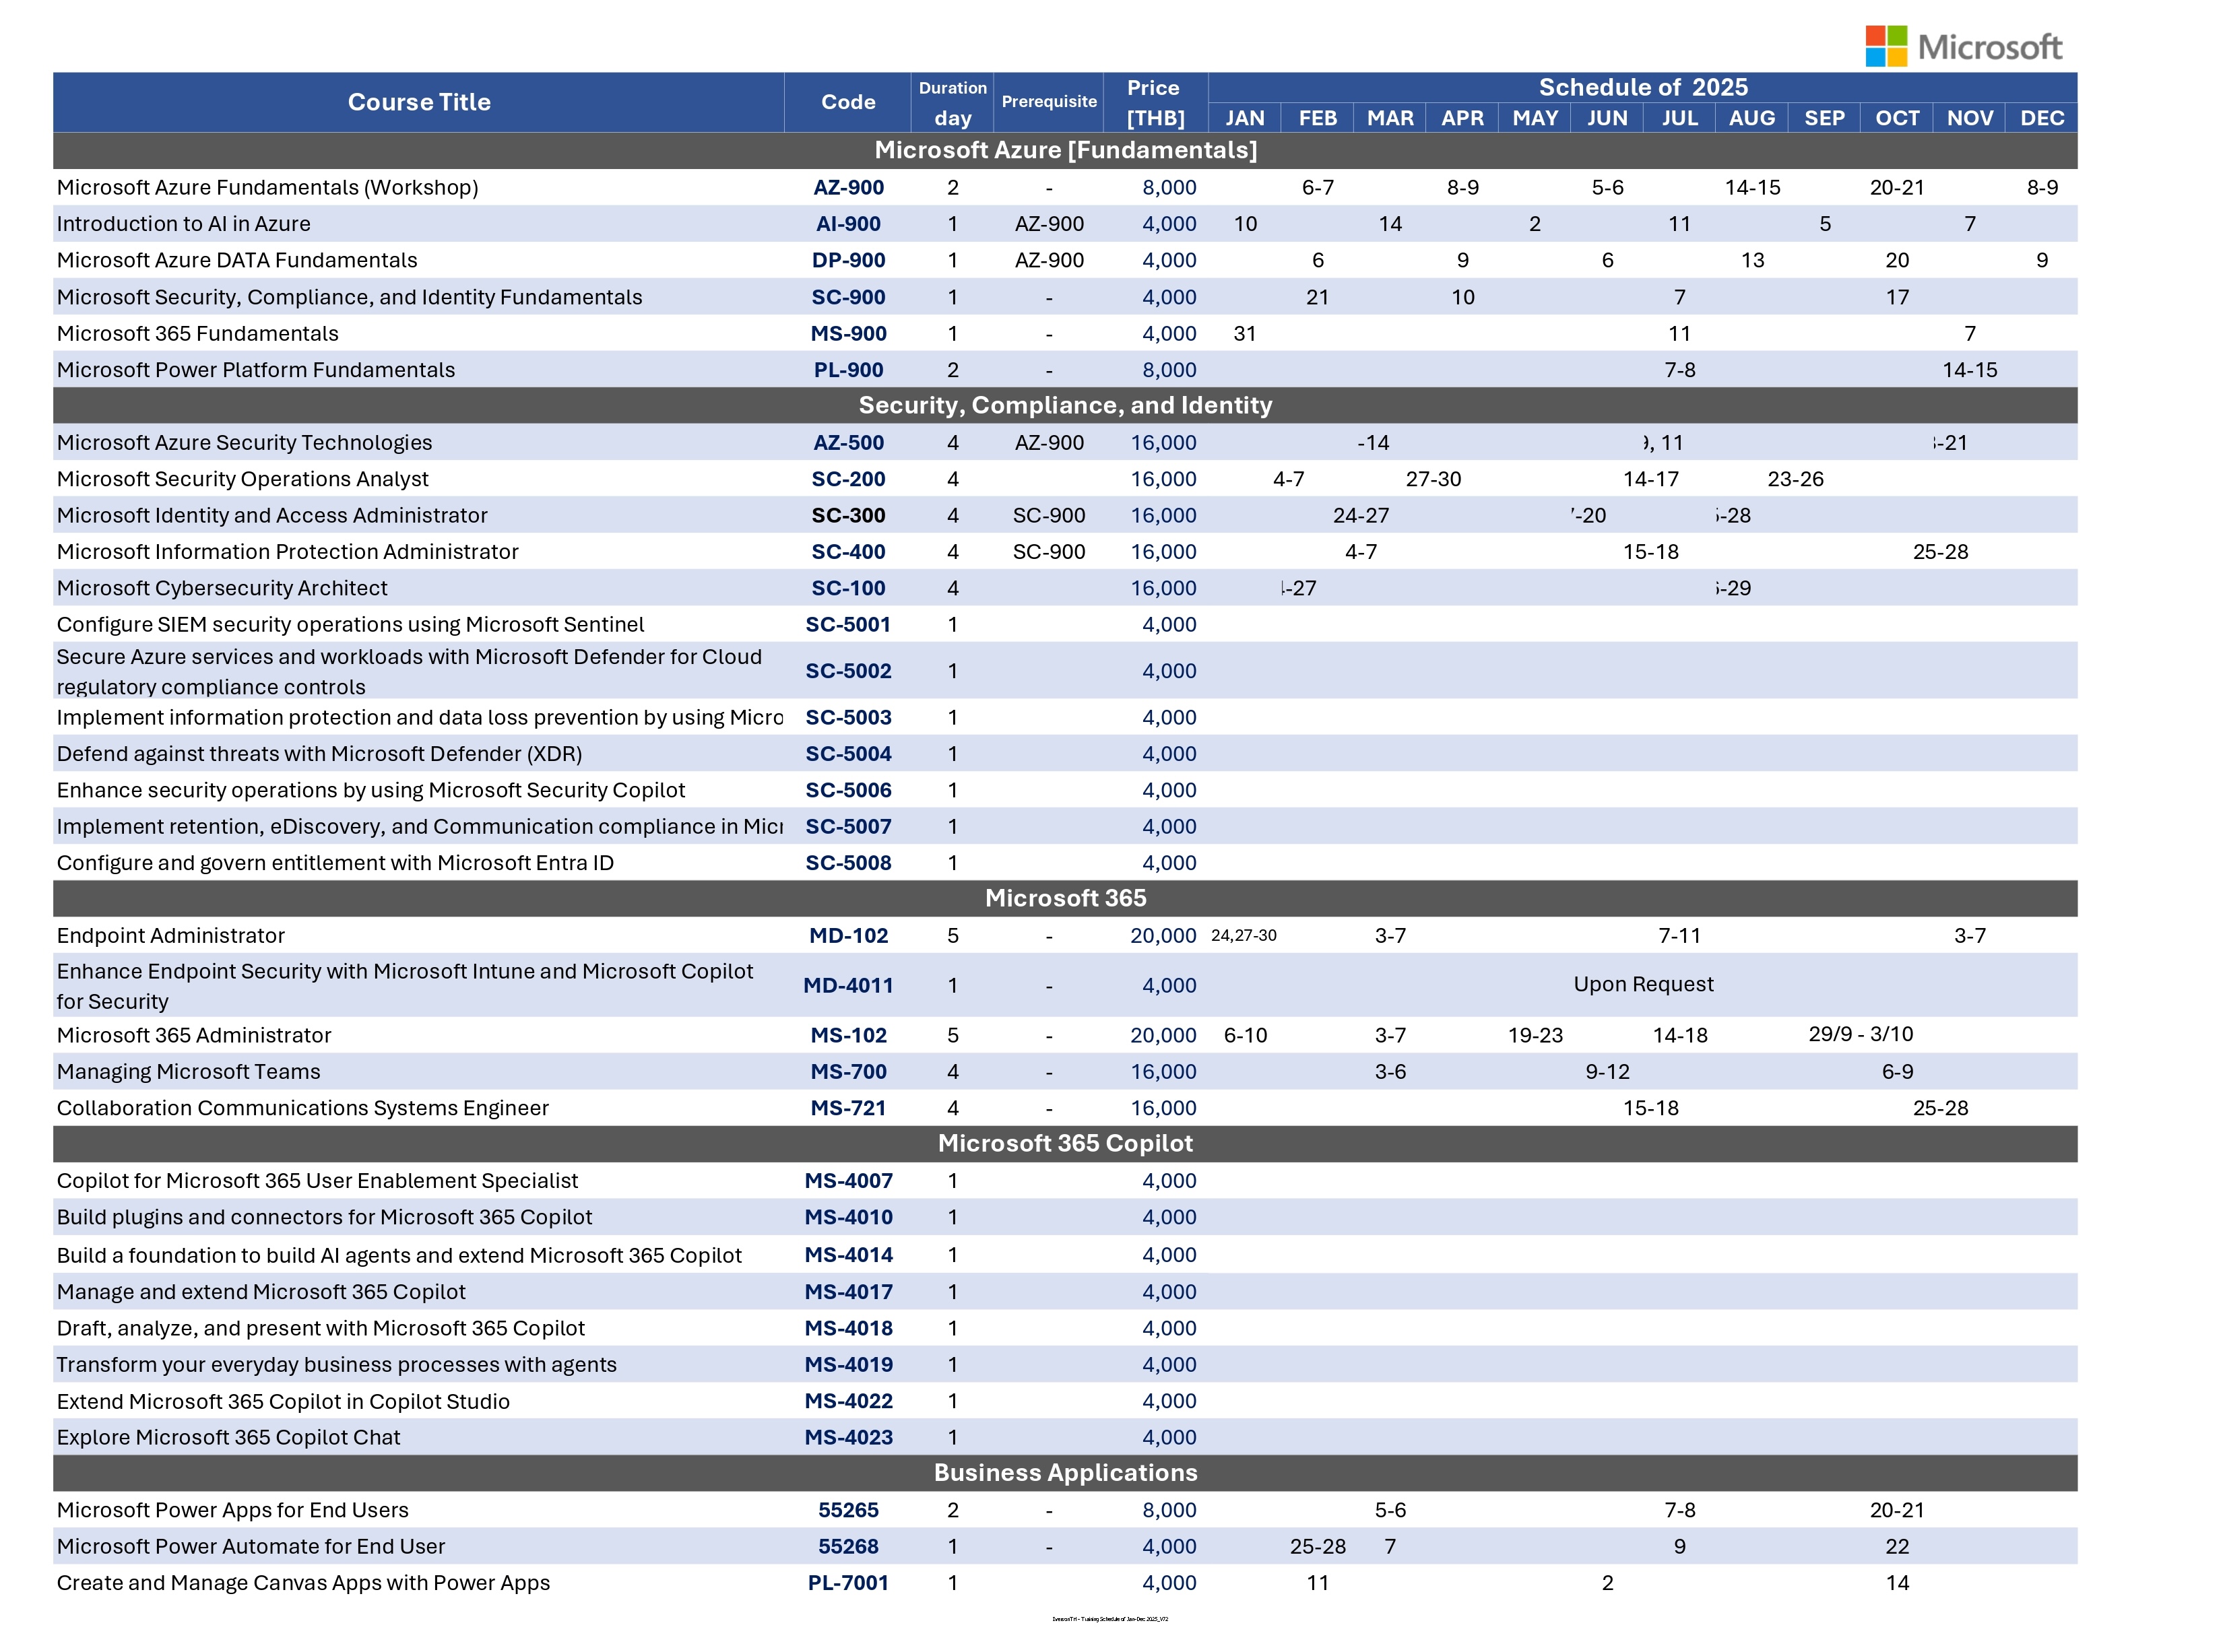The width and height of the screenshot is (2223, 1652).
Task: Click Introduction to AI in Azure title
Action: (183, 224)
